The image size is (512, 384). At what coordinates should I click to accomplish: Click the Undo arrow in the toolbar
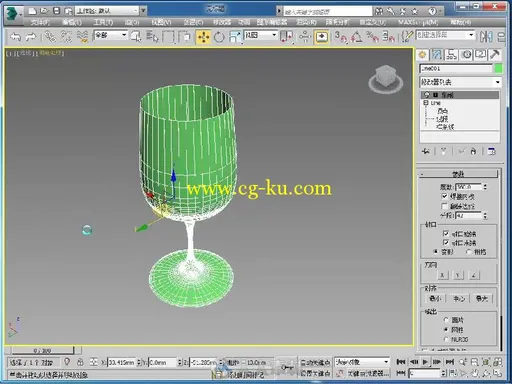[15, 37]
